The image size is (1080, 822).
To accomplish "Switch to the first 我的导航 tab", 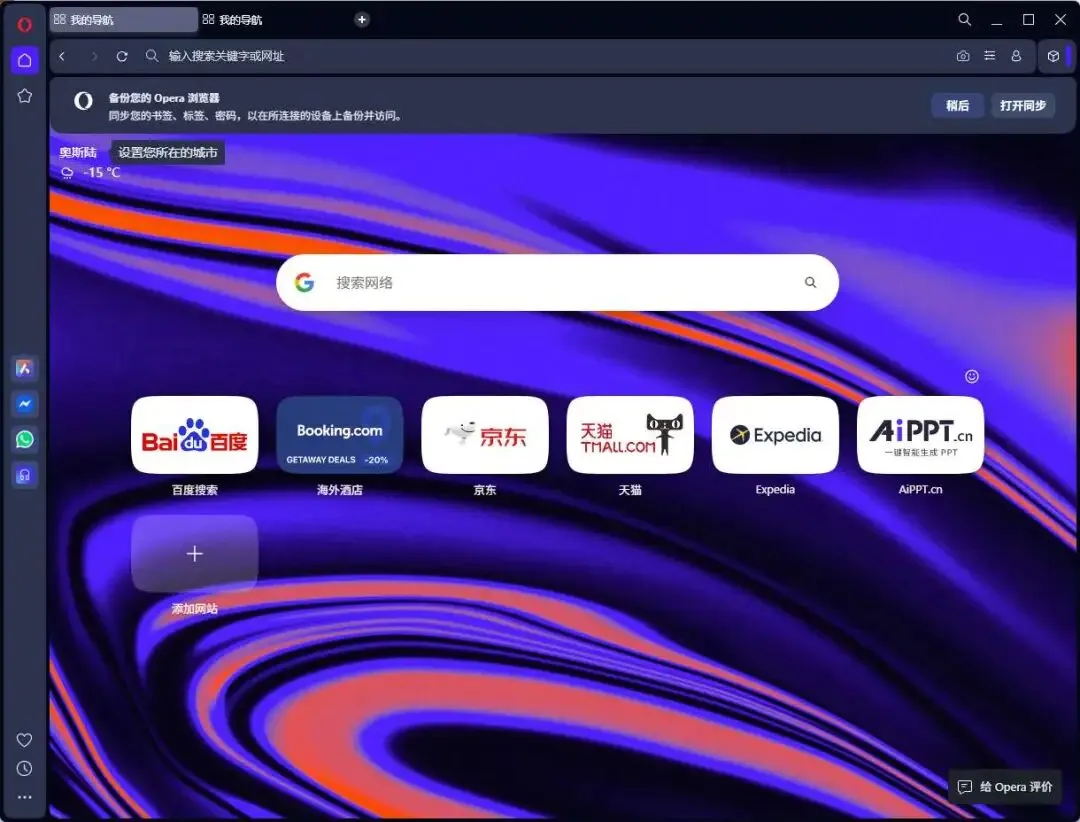I will (124, 19).
